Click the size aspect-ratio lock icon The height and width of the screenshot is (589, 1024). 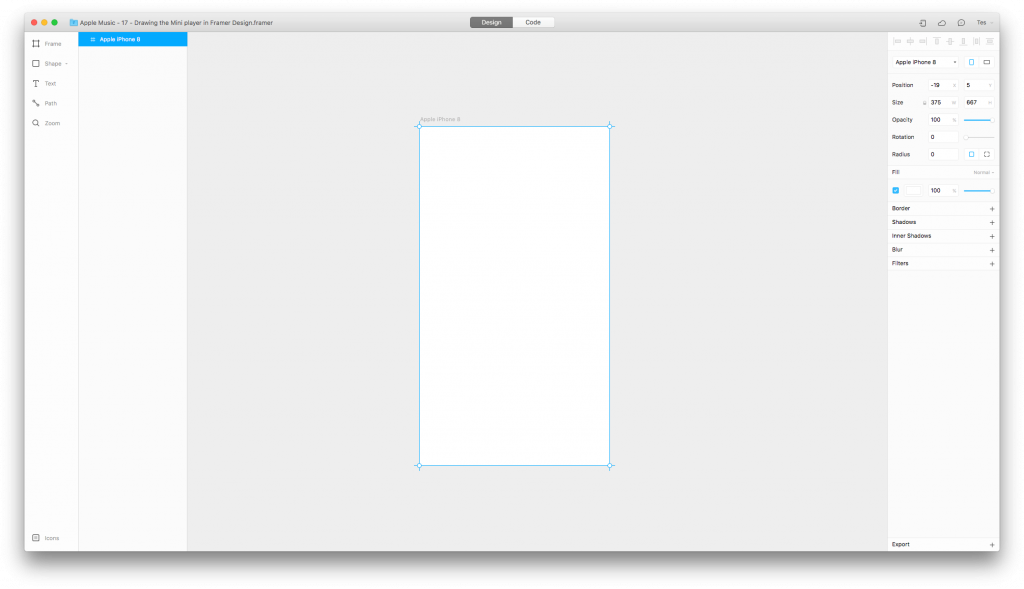924,103
